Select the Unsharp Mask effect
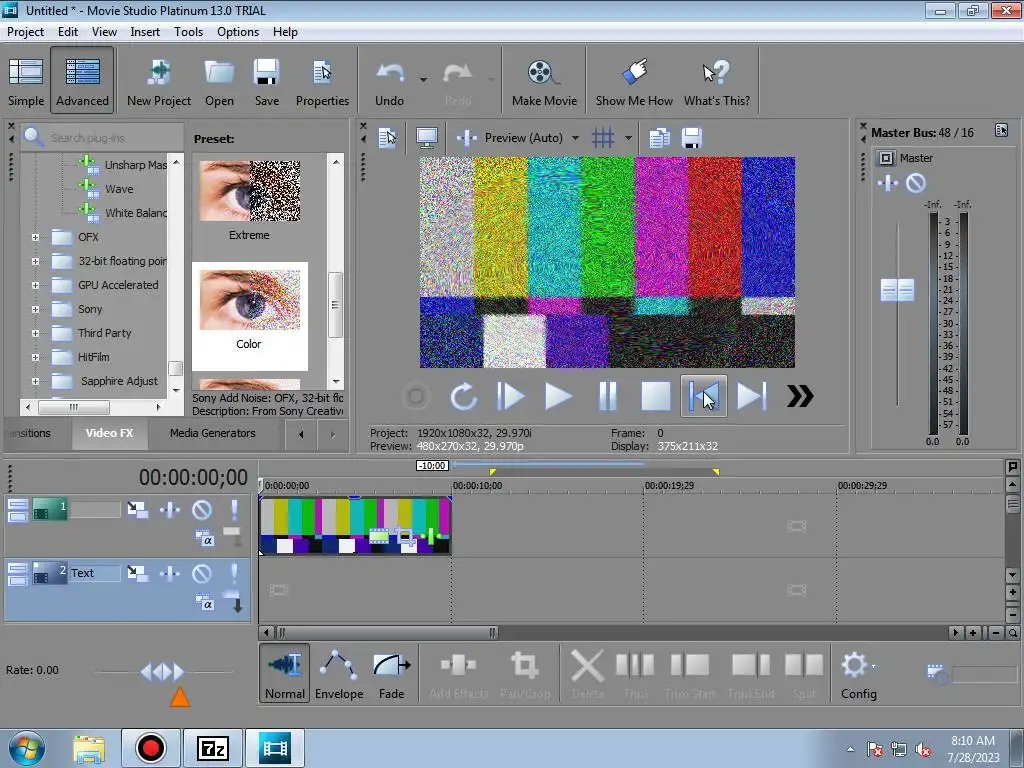This screenshot has width=1024, height=768. (x=135, y=165)
